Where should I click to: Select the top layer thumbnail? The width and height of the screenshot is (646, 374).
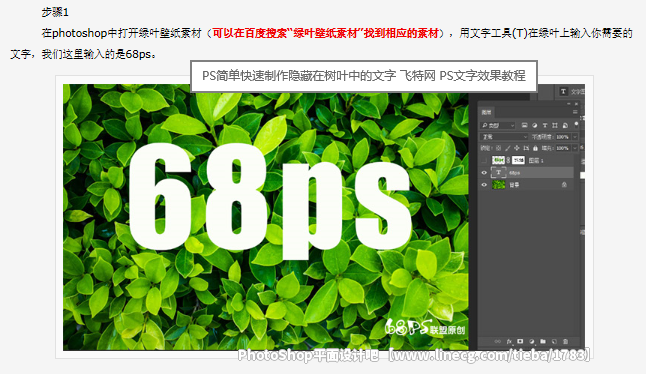[x=498, y=160]
